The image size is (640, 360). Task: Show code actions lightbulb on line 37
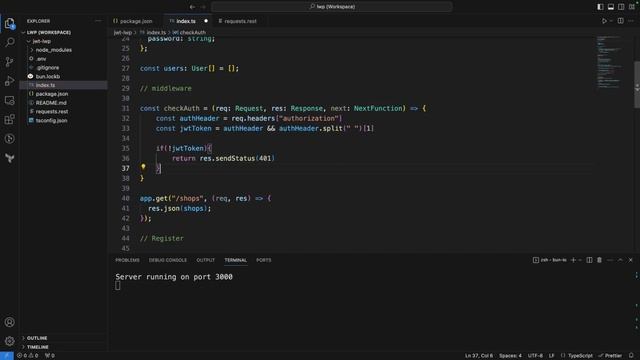pyautogui.click(x=143, y=167)
